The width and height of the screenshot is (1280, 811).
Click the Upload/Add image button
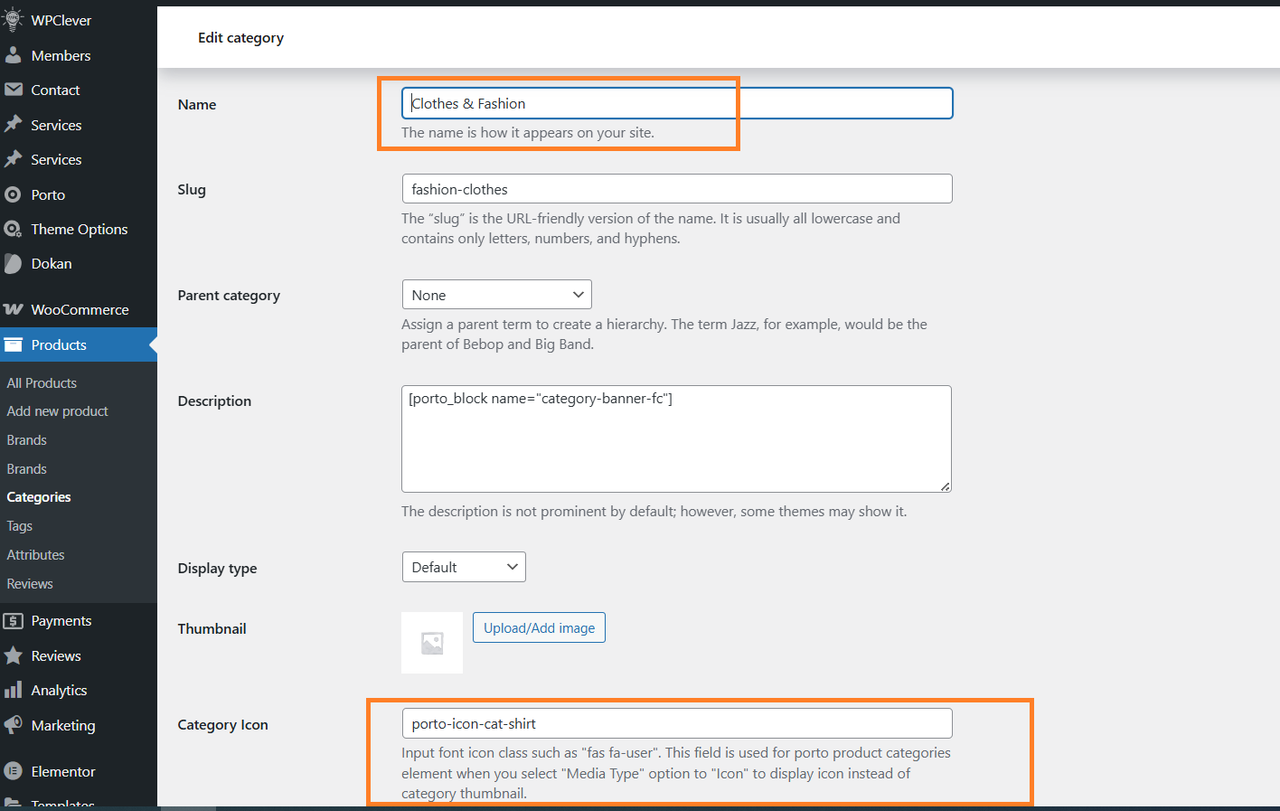coord(539,628)
